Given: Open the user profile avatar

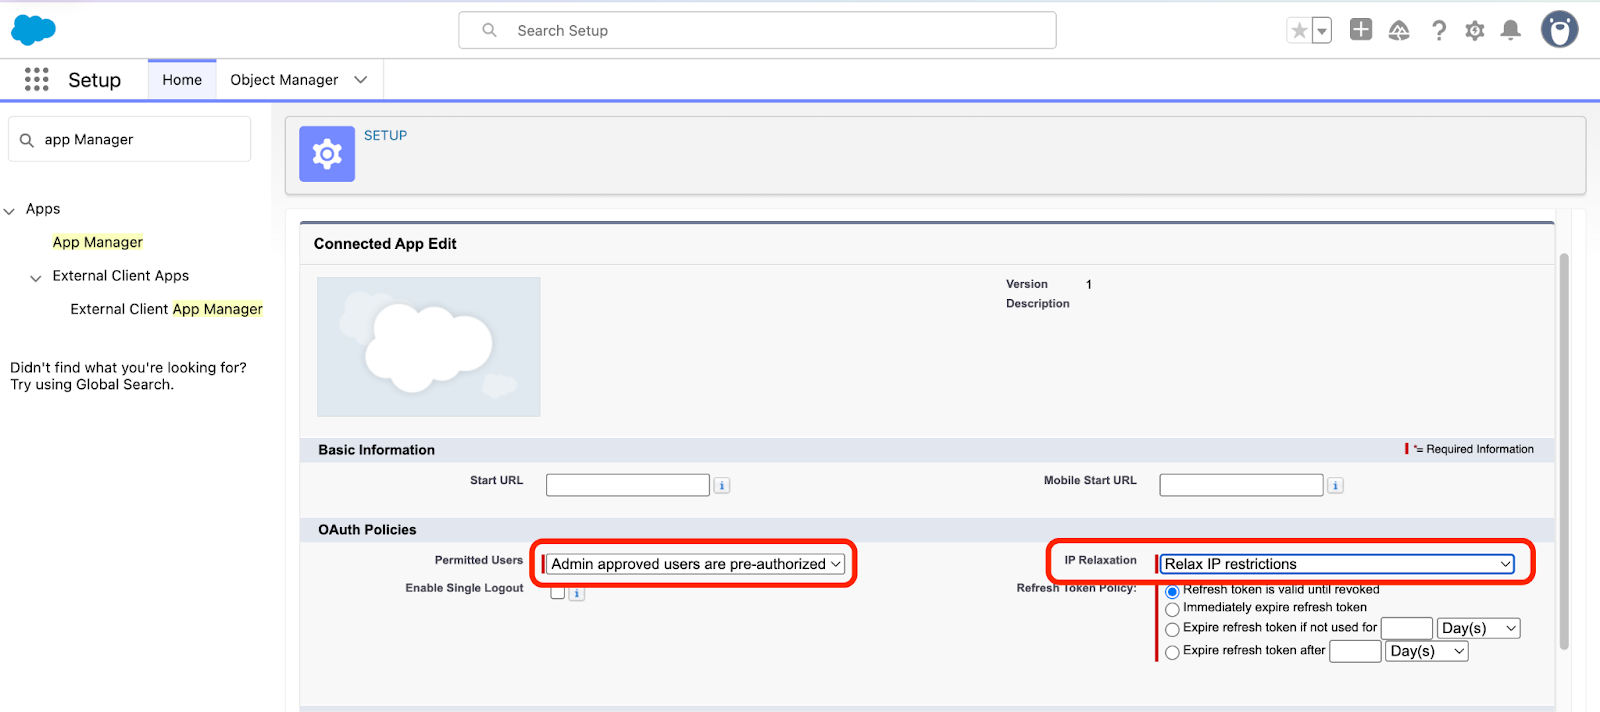Looking at the screenshot, I should 1558,30.
